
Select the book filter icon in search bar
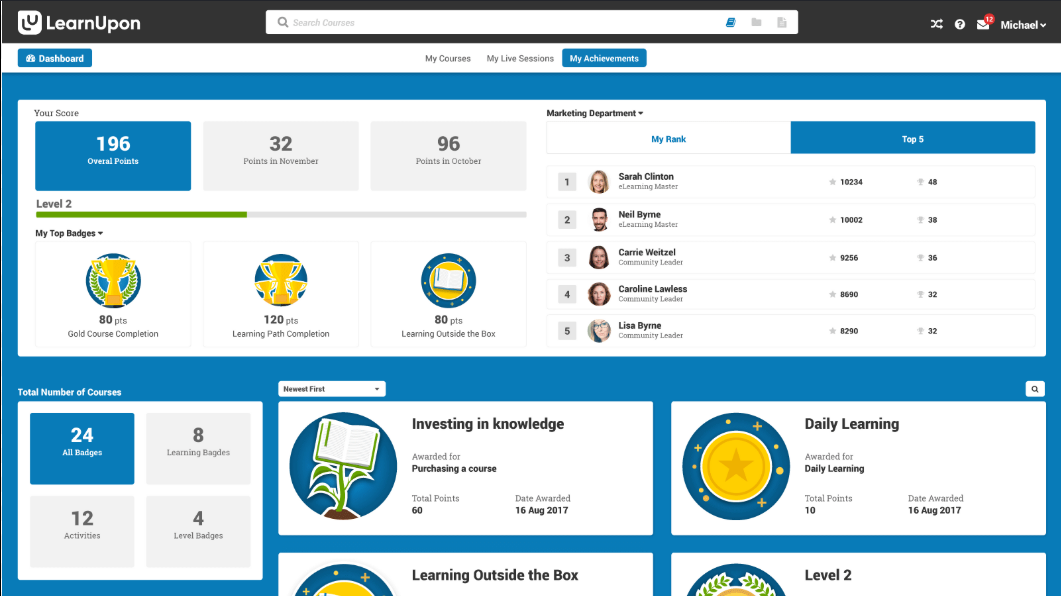point(731,22)
